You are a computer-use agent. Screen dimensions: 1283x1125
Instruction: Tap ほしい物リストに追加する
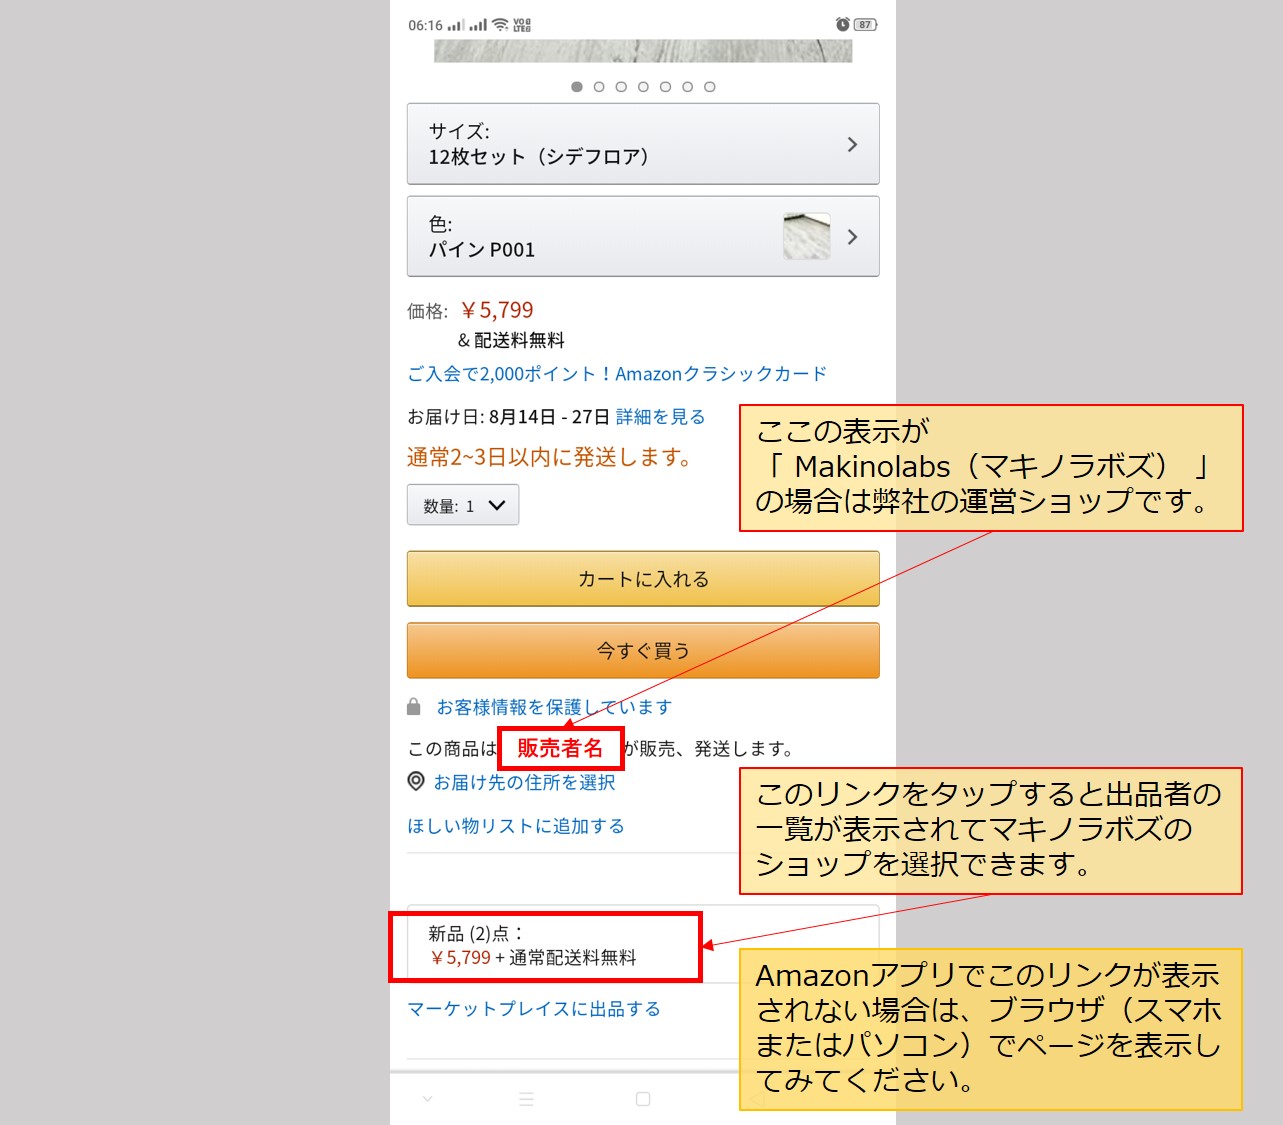point(516,826)
